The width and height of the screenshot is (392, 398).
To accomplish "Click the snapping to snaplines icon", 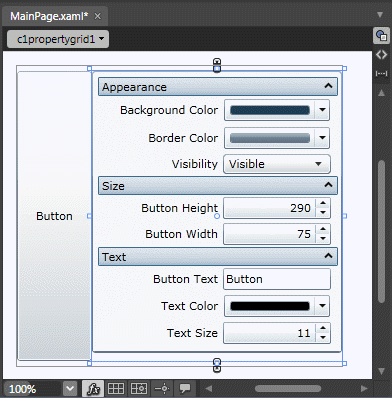I will coord(162,388).
